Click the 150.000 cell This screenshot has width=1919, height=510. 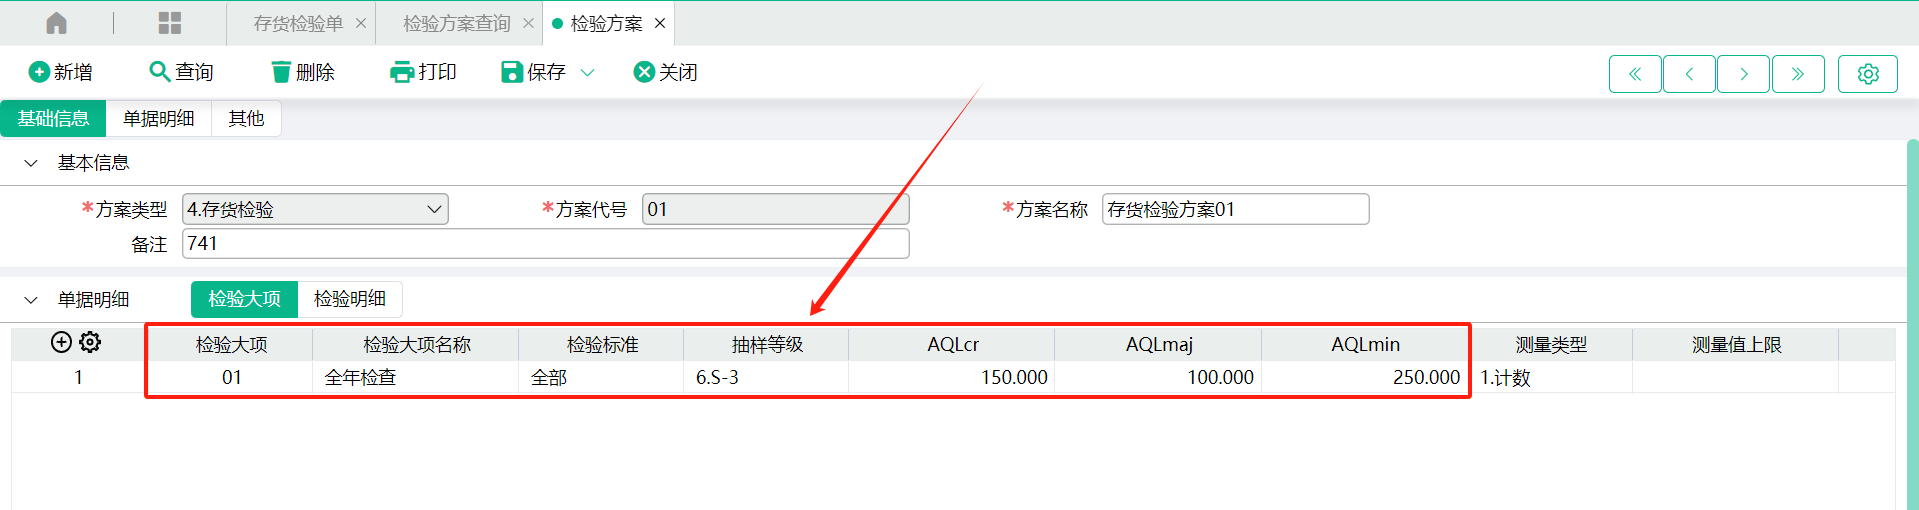coord(952,377)
